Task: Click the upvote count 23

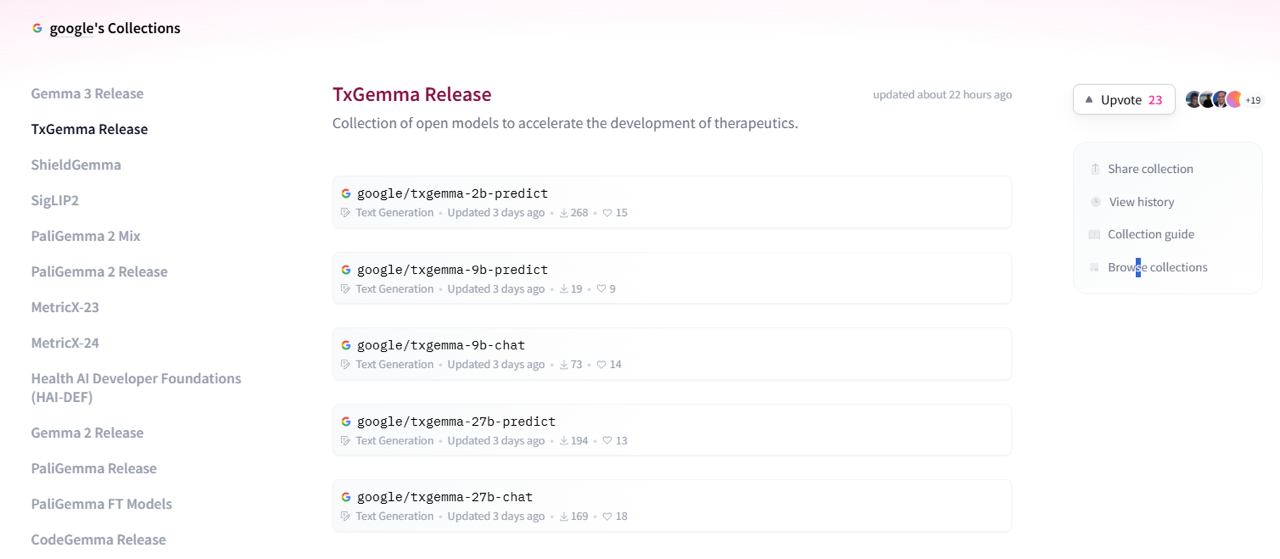Action: click(1155, 100)
